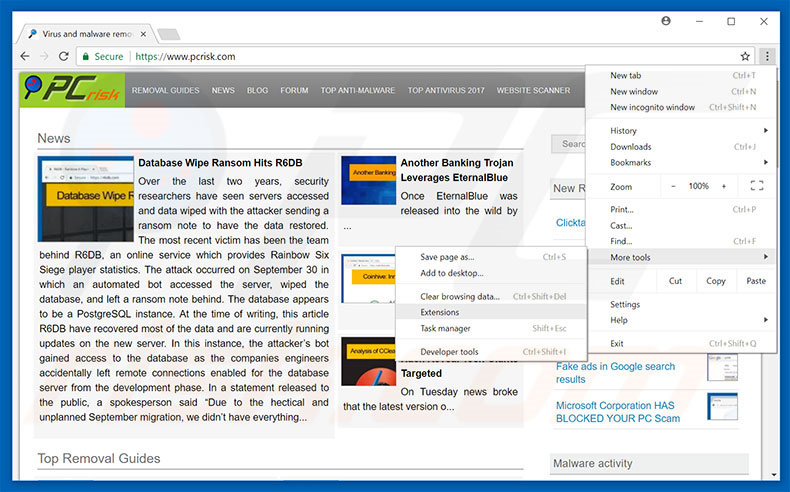Reload the page with refresh icon
The height and width of the screenshot is (492, 790).
click(x=63, y=56)
